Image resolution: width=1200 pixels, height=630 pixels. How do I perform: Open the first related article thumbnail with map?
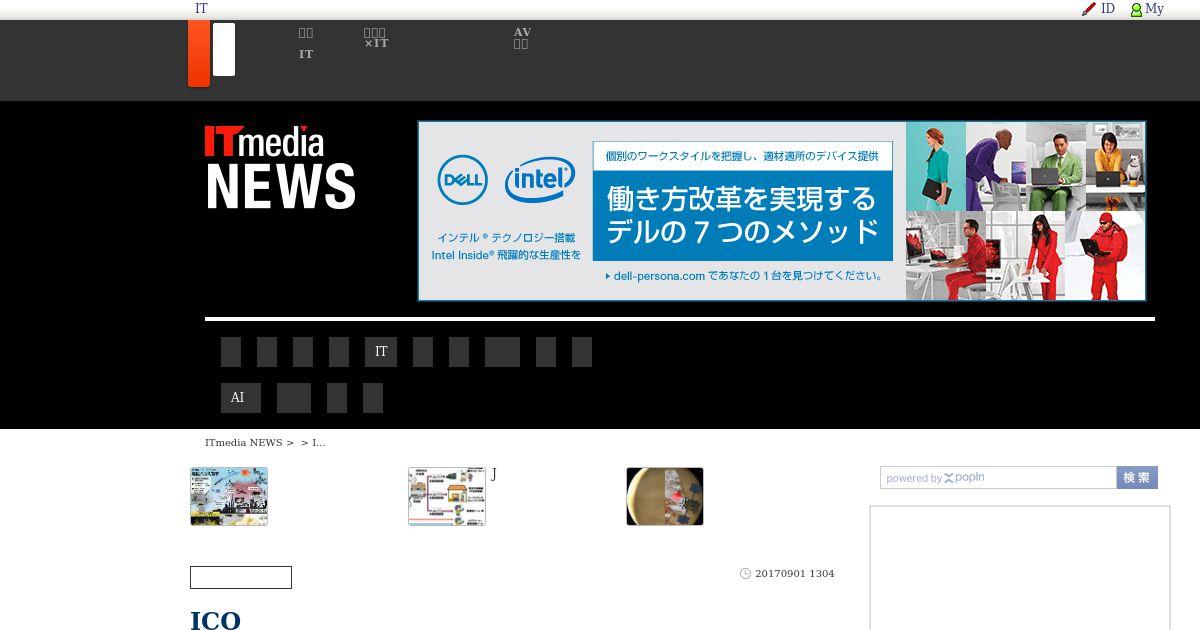click(x=229, y=496)
